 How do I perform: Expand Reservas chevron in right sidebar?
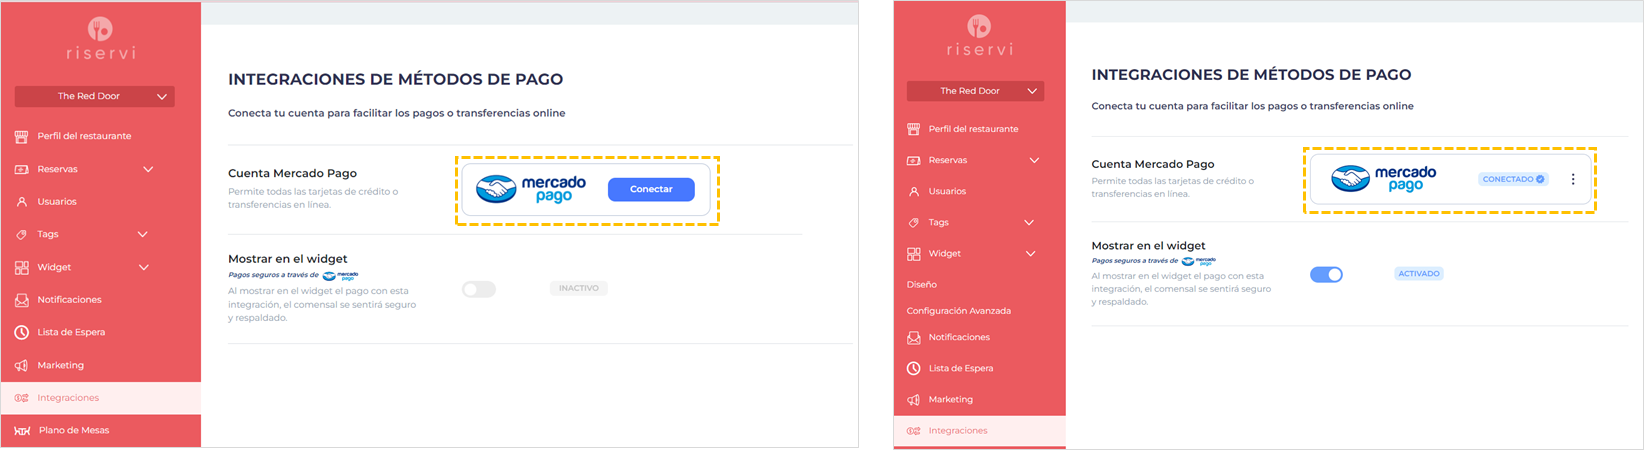(x=1034, y=160)
